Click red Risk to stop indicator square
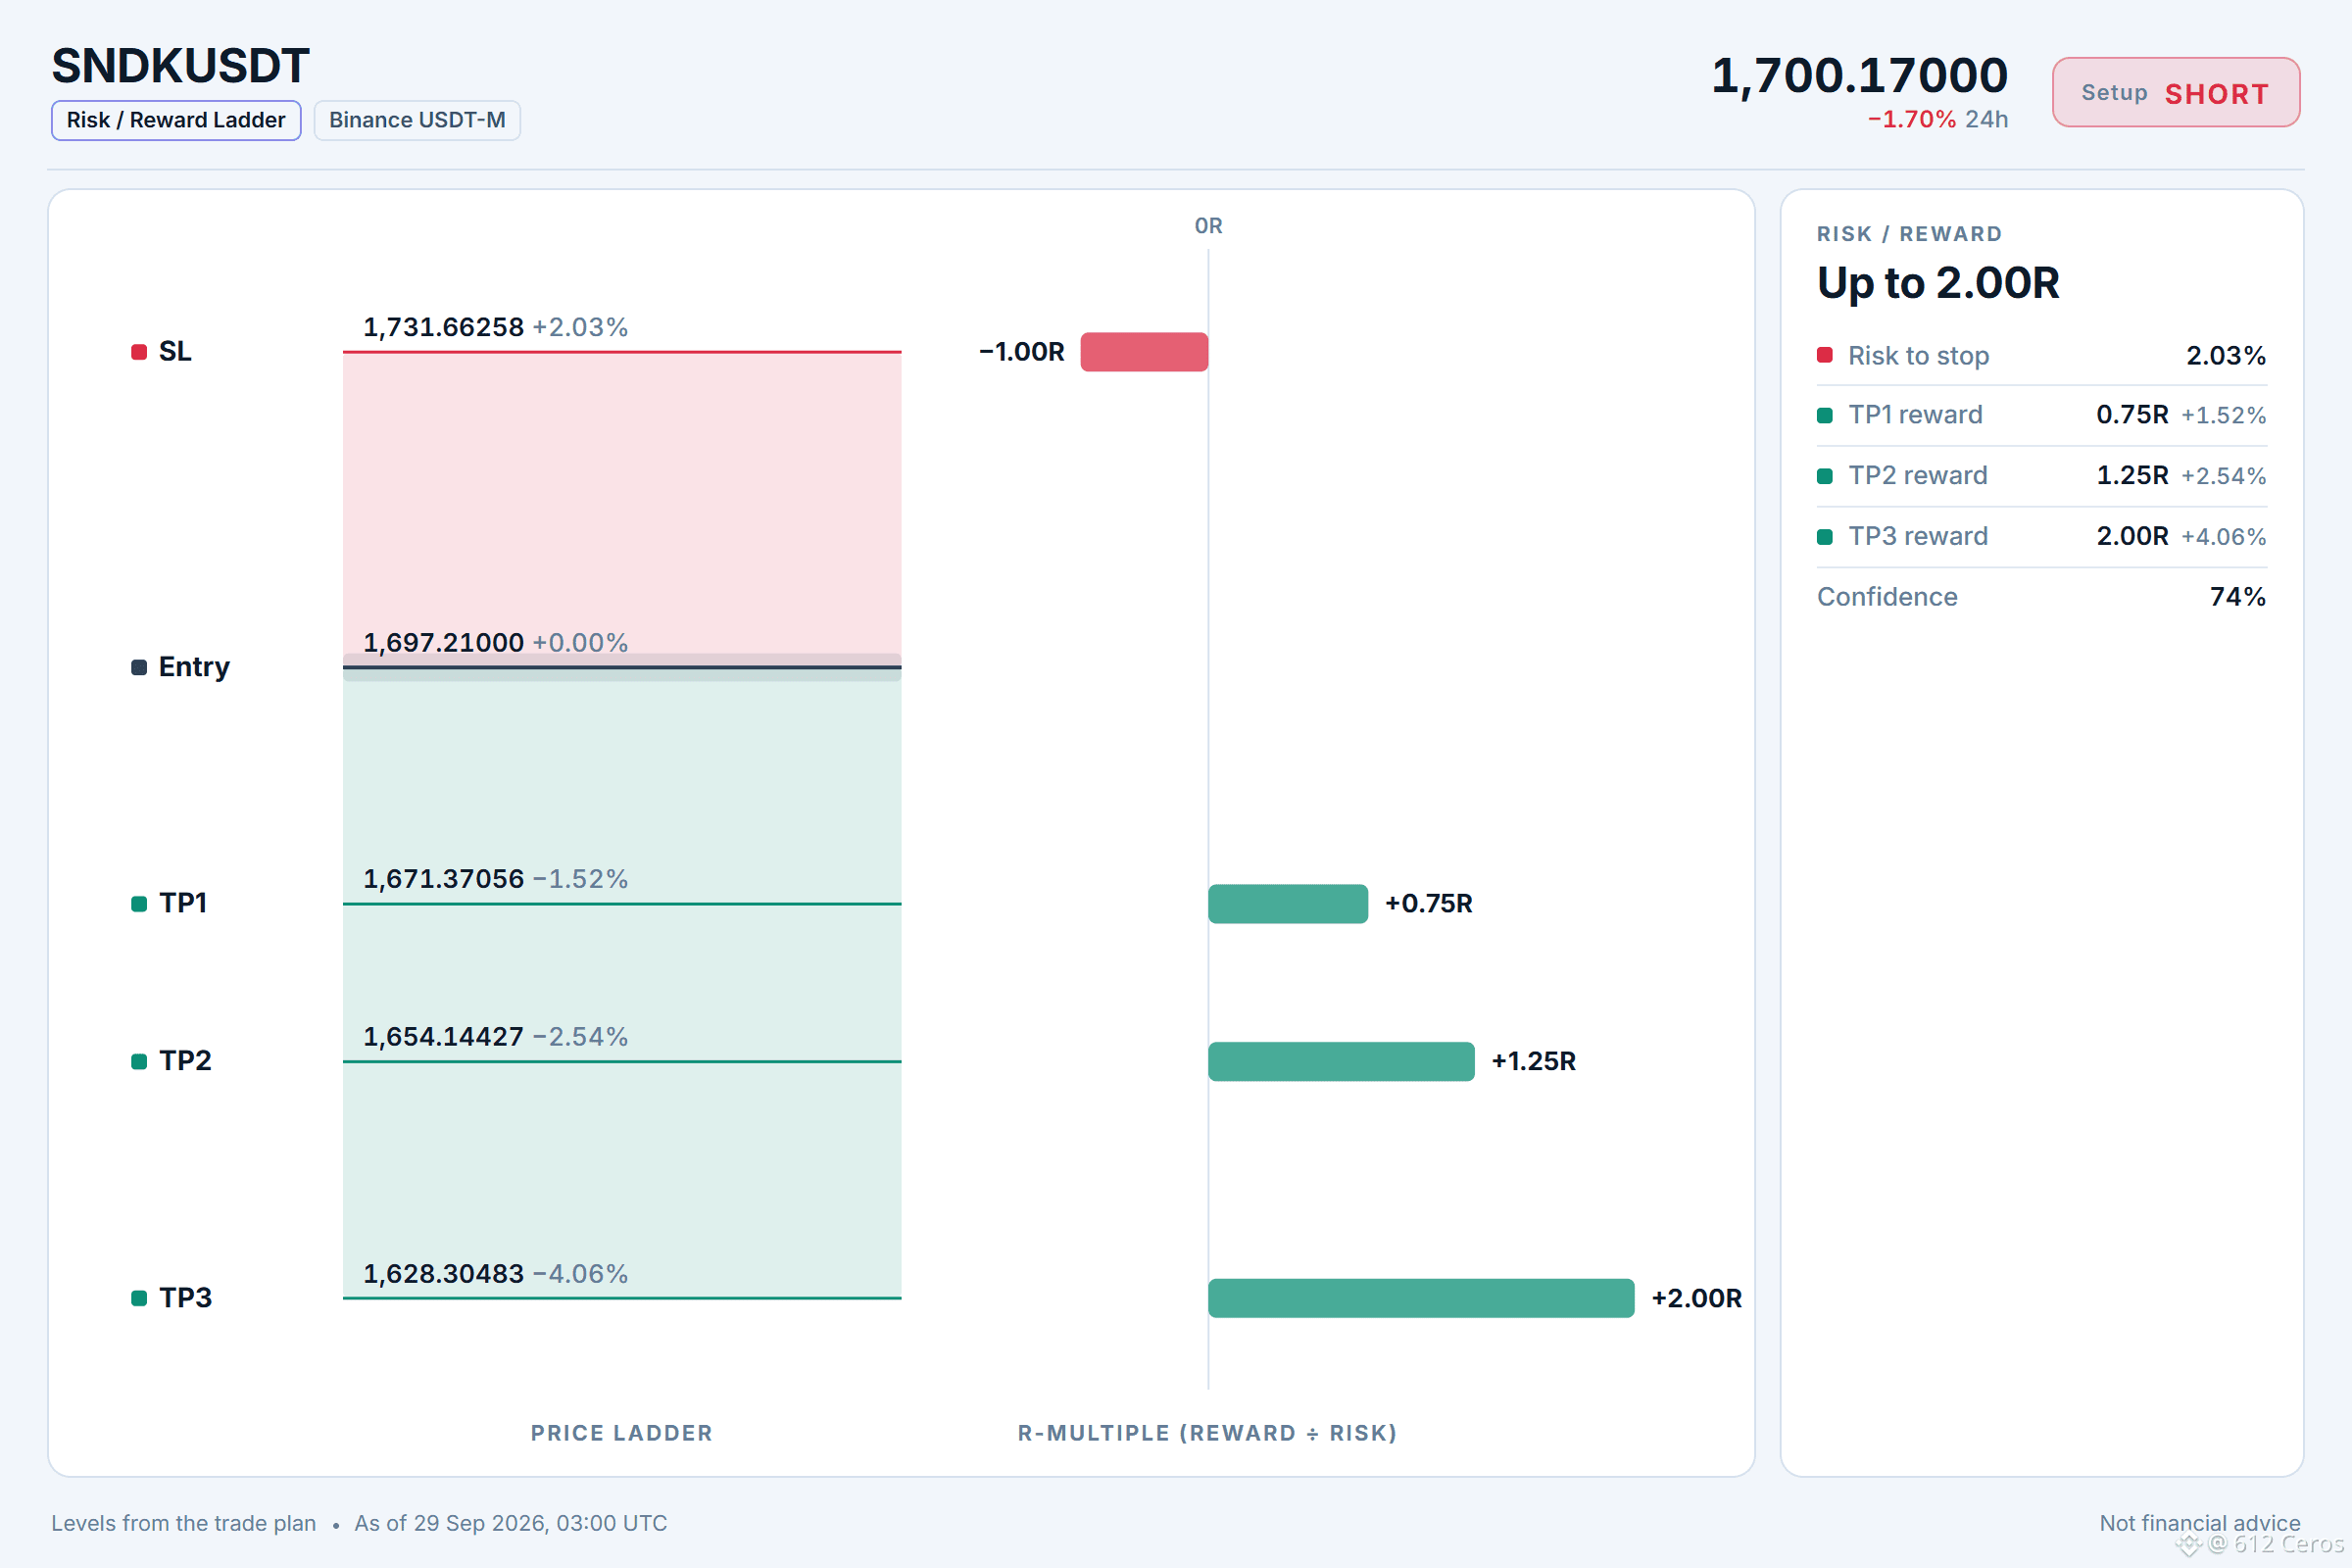Screen dimensions: 2352x1568 [x=1825, y=355]
